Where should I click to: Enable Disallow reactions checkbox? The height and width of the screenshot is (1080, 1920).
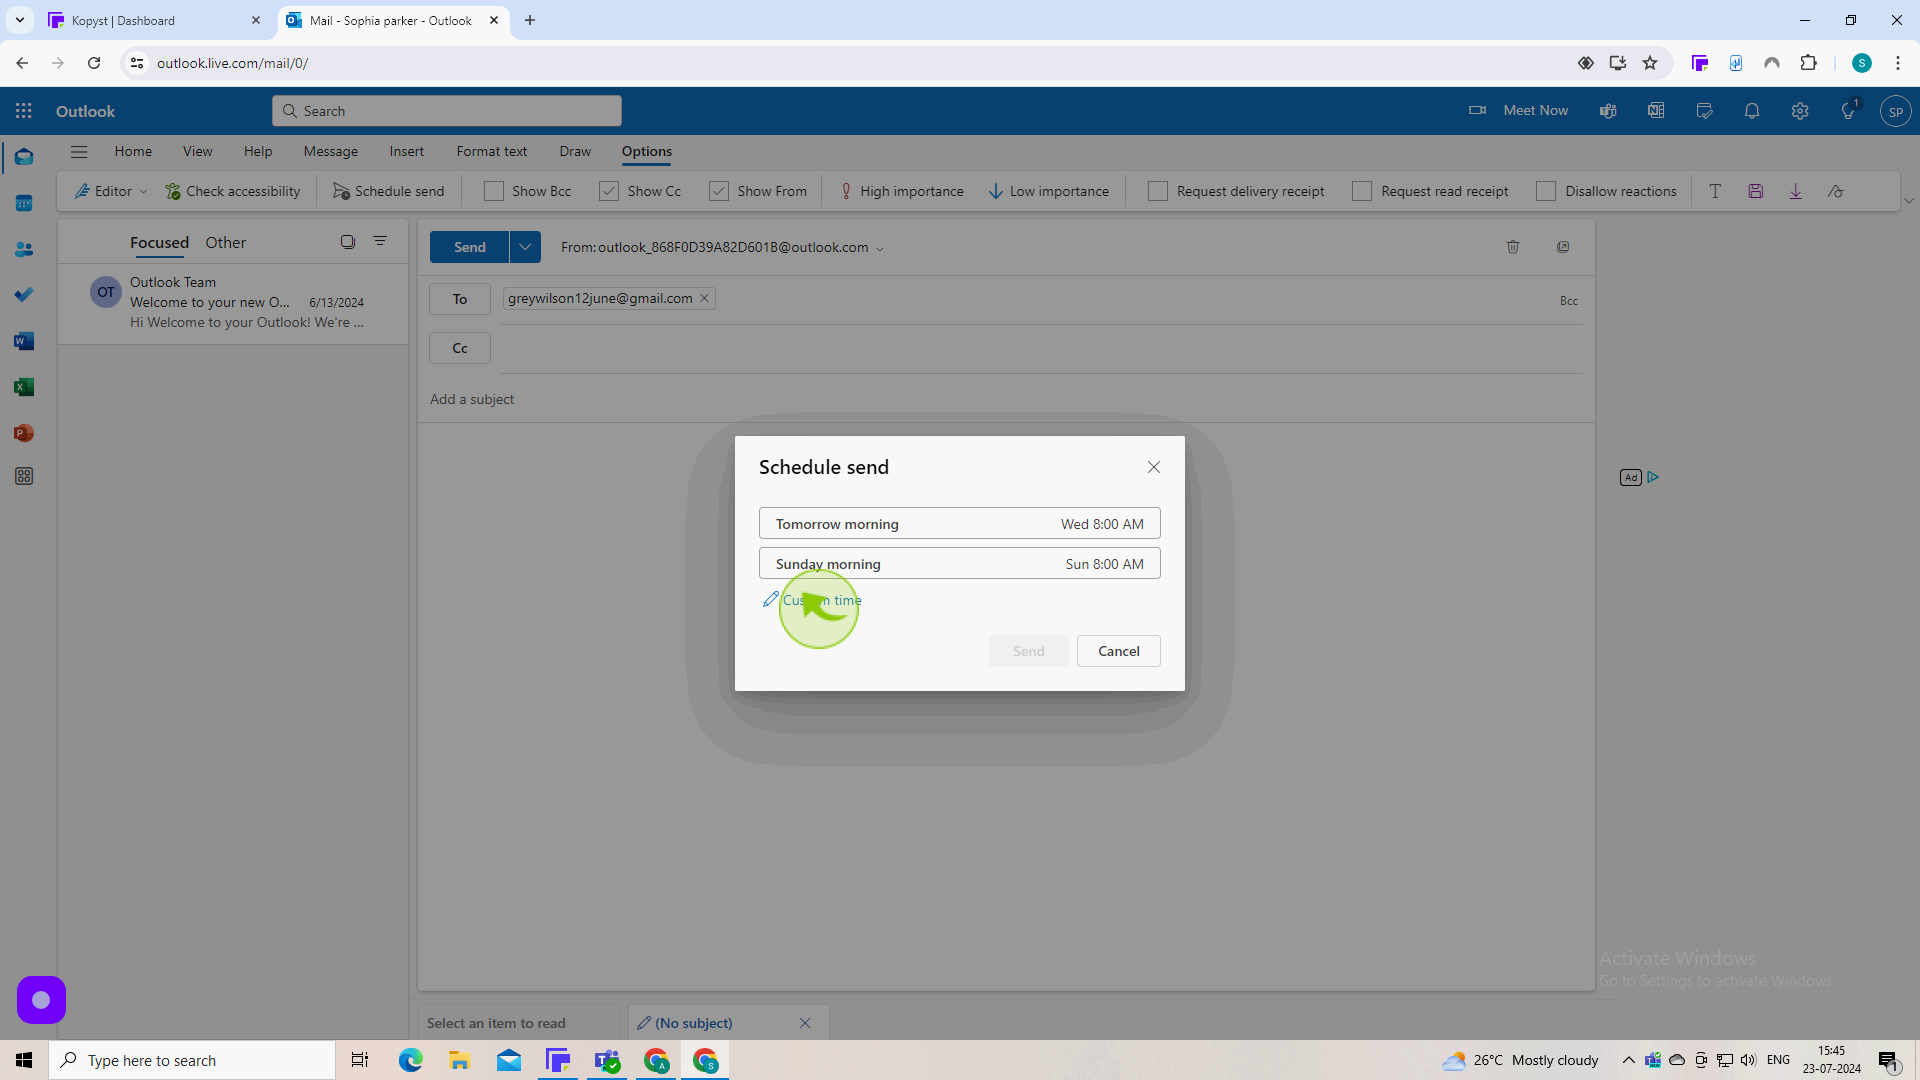[1546, 191]
